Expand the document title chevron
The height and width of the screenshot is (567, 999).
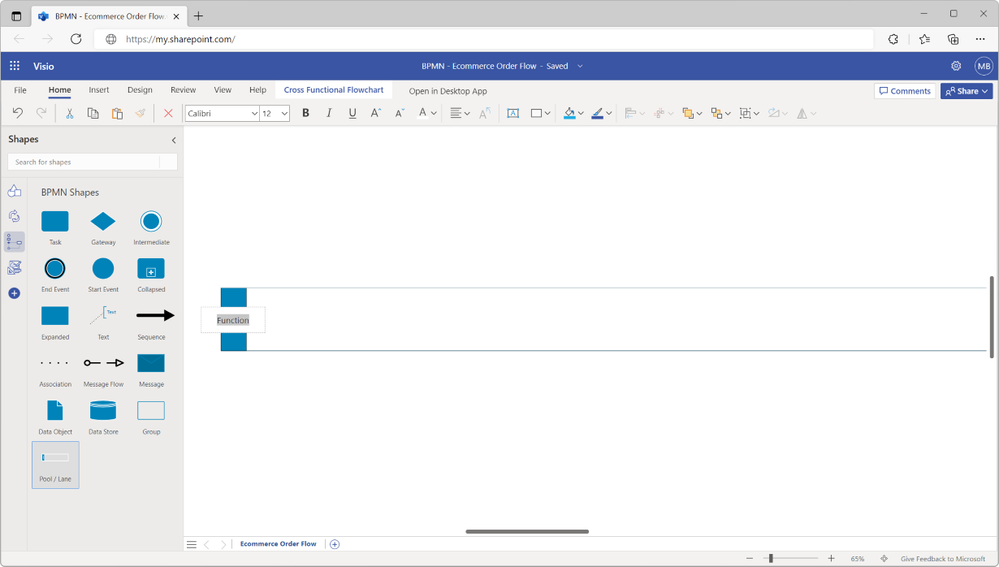tap(580, 66)
